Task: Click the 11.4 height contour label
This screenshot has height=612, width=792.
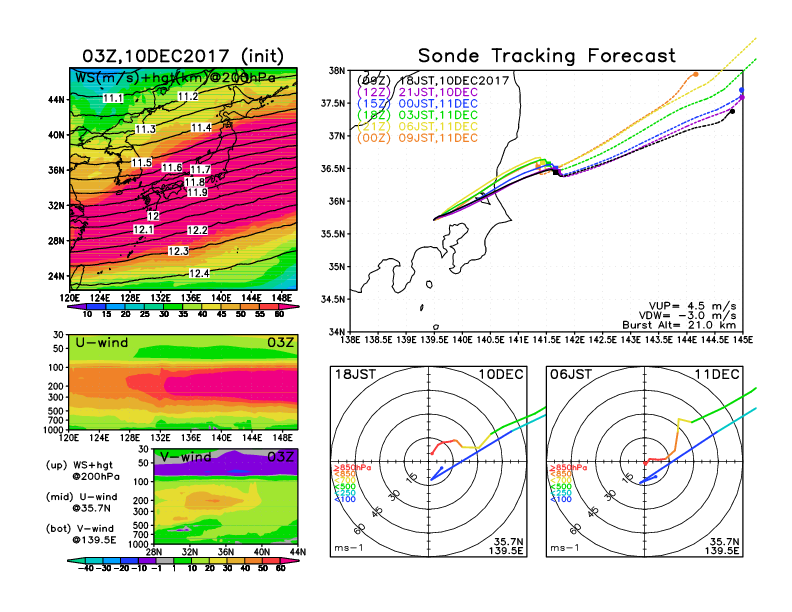Action: pos(201,128)
